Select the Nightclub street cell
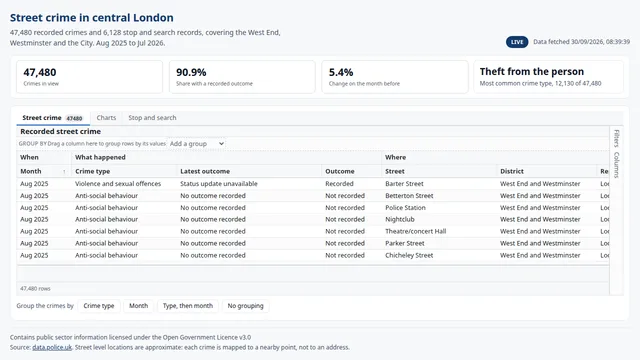This screenshot has height=360, width=640. (439, 220)
